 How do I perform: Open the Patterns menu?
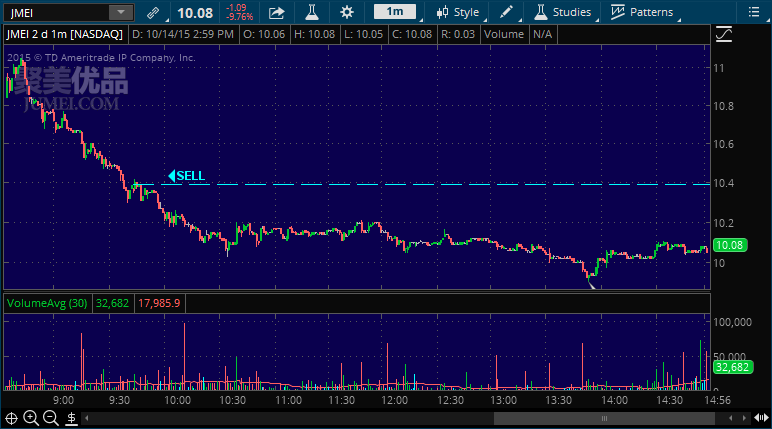coord(642,12)
